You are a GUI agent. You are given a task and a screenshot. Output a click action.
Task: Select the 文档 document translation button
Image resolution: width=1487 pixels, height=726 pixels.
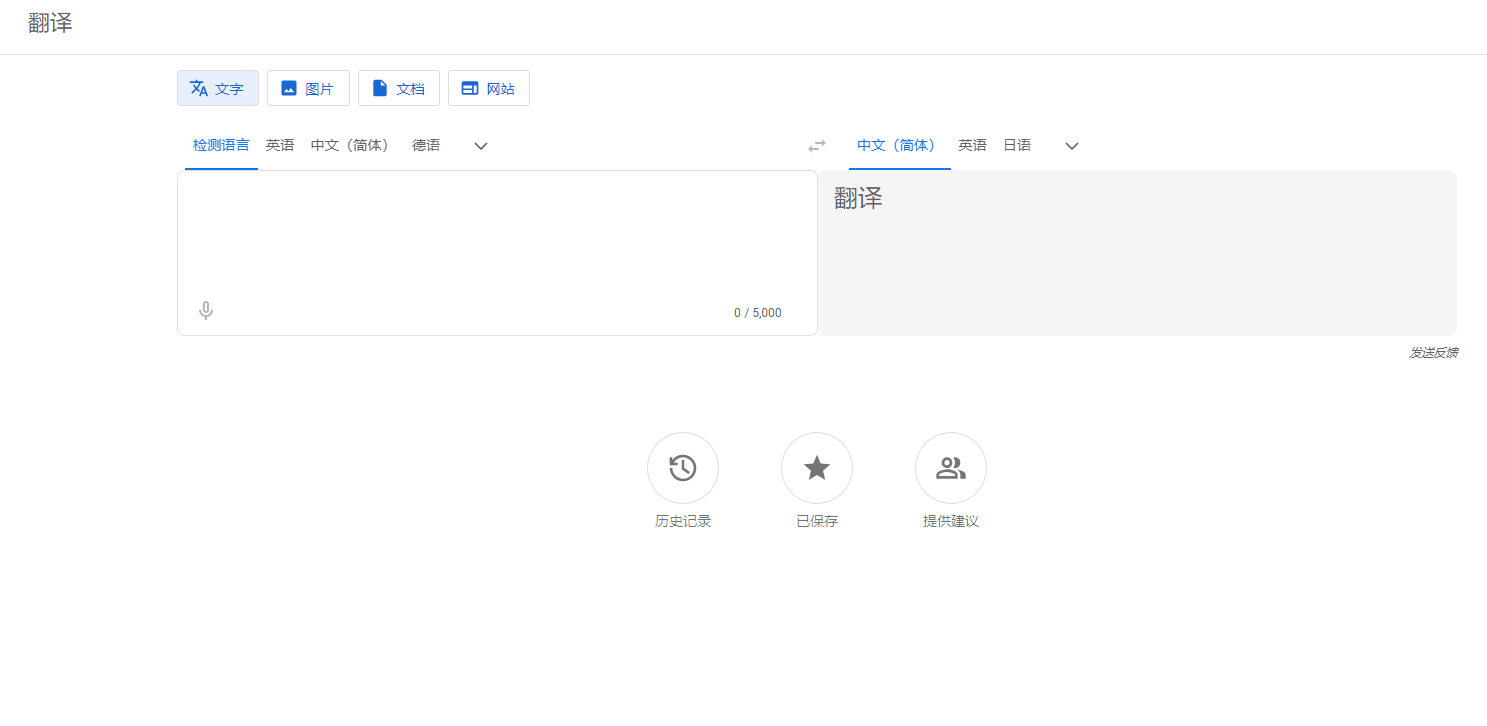[x=399, y=88]
